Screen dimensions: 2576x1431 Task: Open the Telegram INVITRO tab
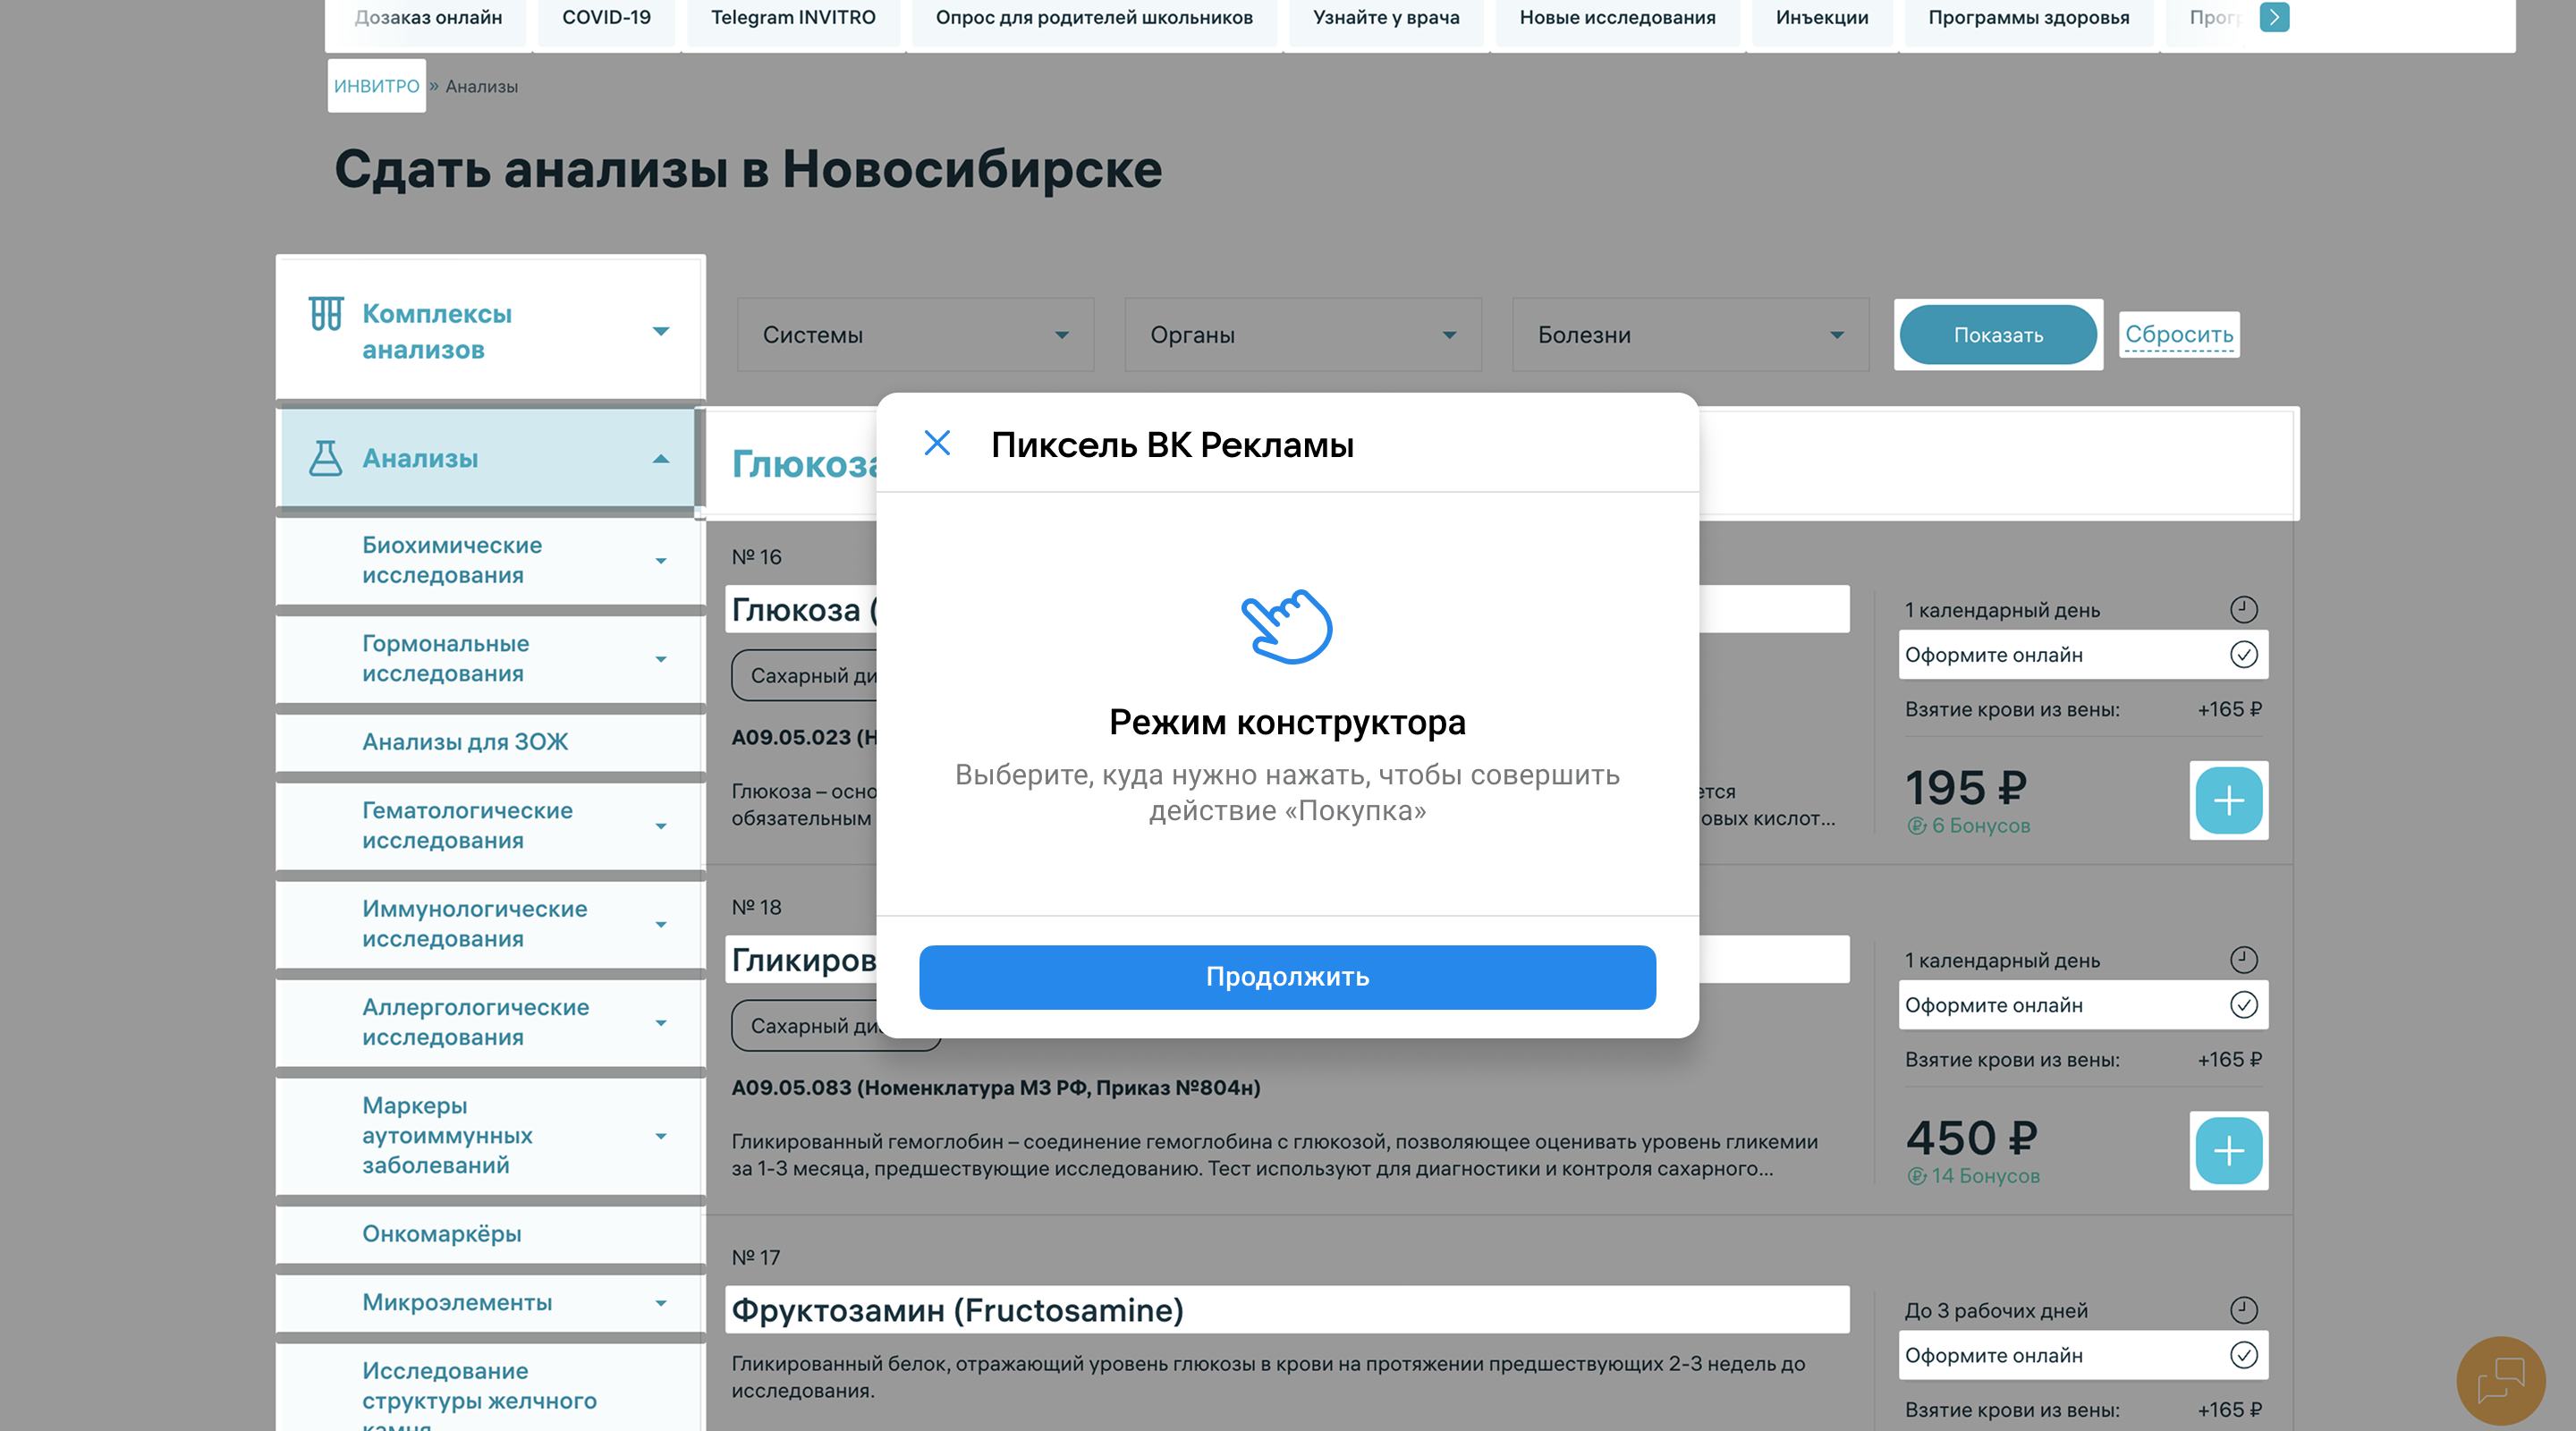point(793,18)
